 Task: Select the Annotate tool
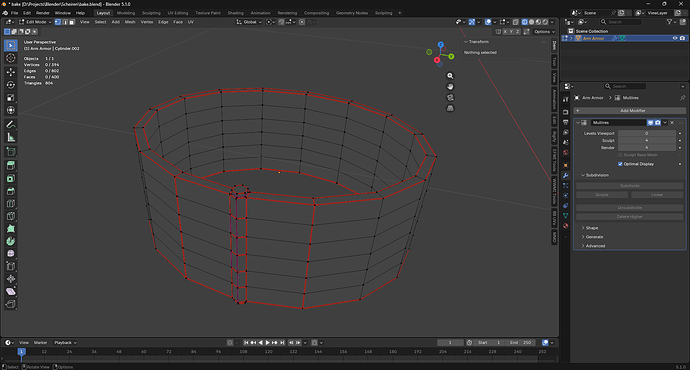pos(11,125)
